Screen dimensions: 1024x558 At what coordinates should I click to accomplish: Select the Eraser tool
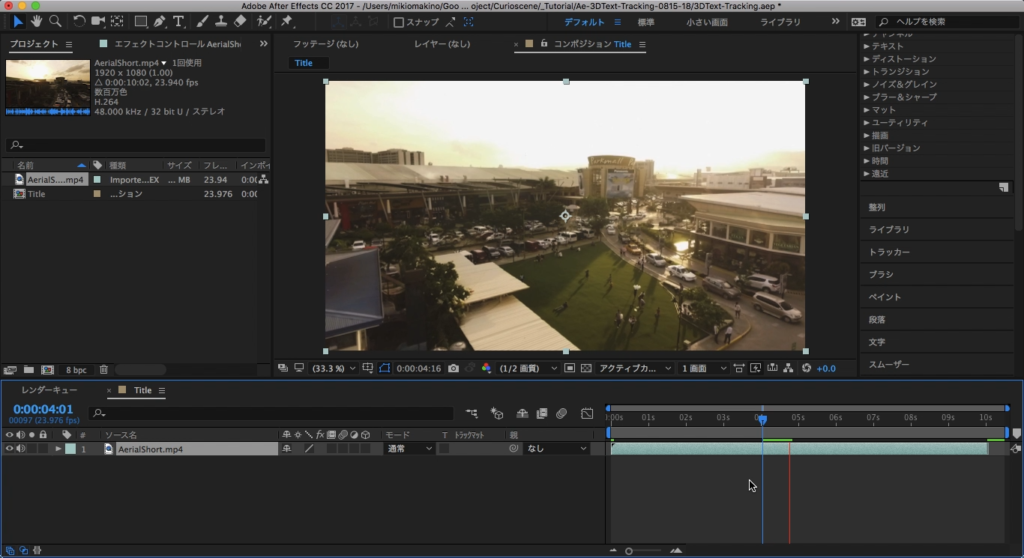pyautogui.click(x=240, y=21)
